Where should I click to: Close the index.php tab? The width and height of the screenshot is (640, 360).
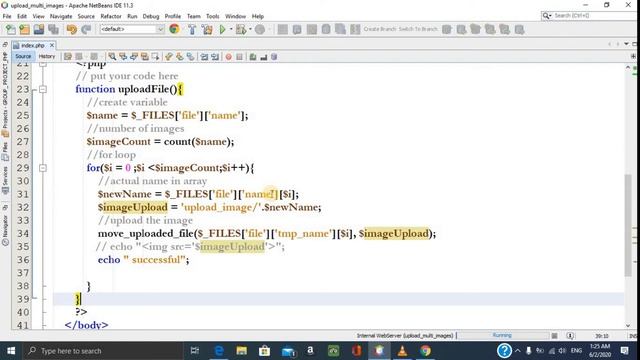[x=52, y=45]
